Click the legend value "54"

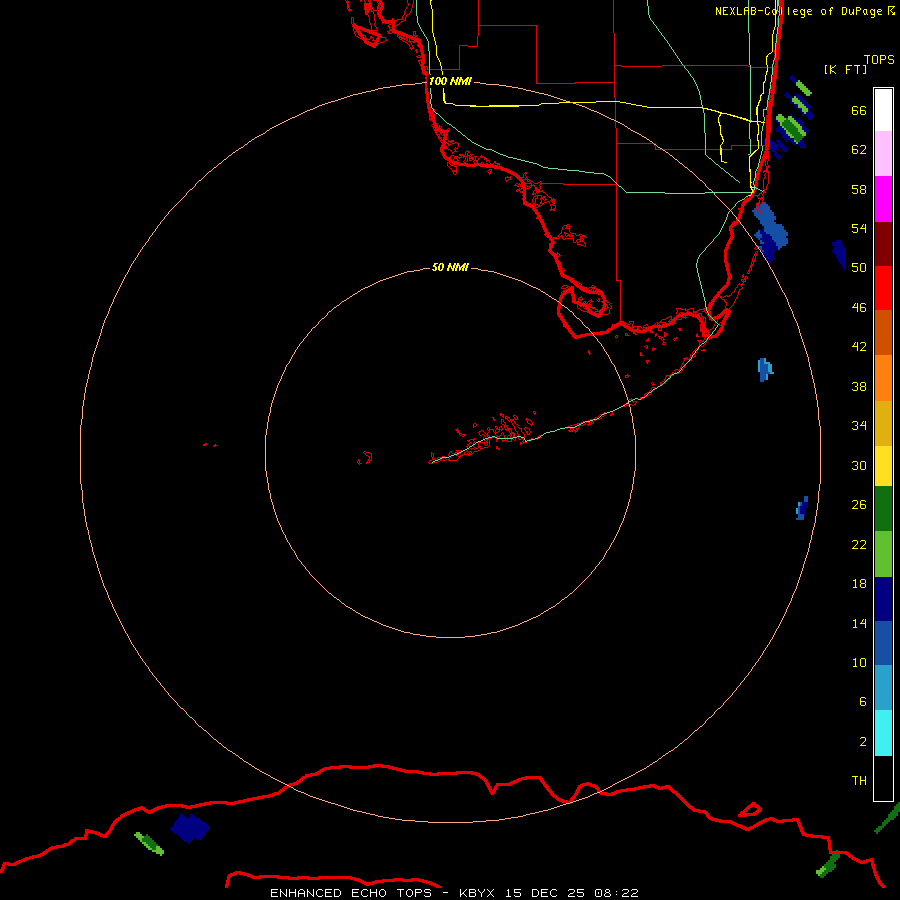(859, 228)
